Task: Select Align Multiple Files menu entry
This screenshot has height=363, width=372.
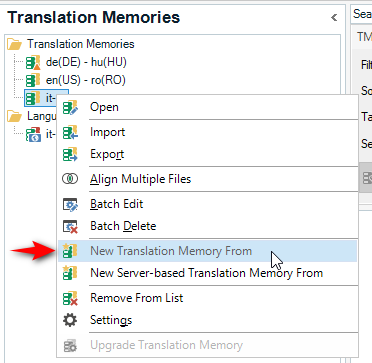Action: [207, 179]
